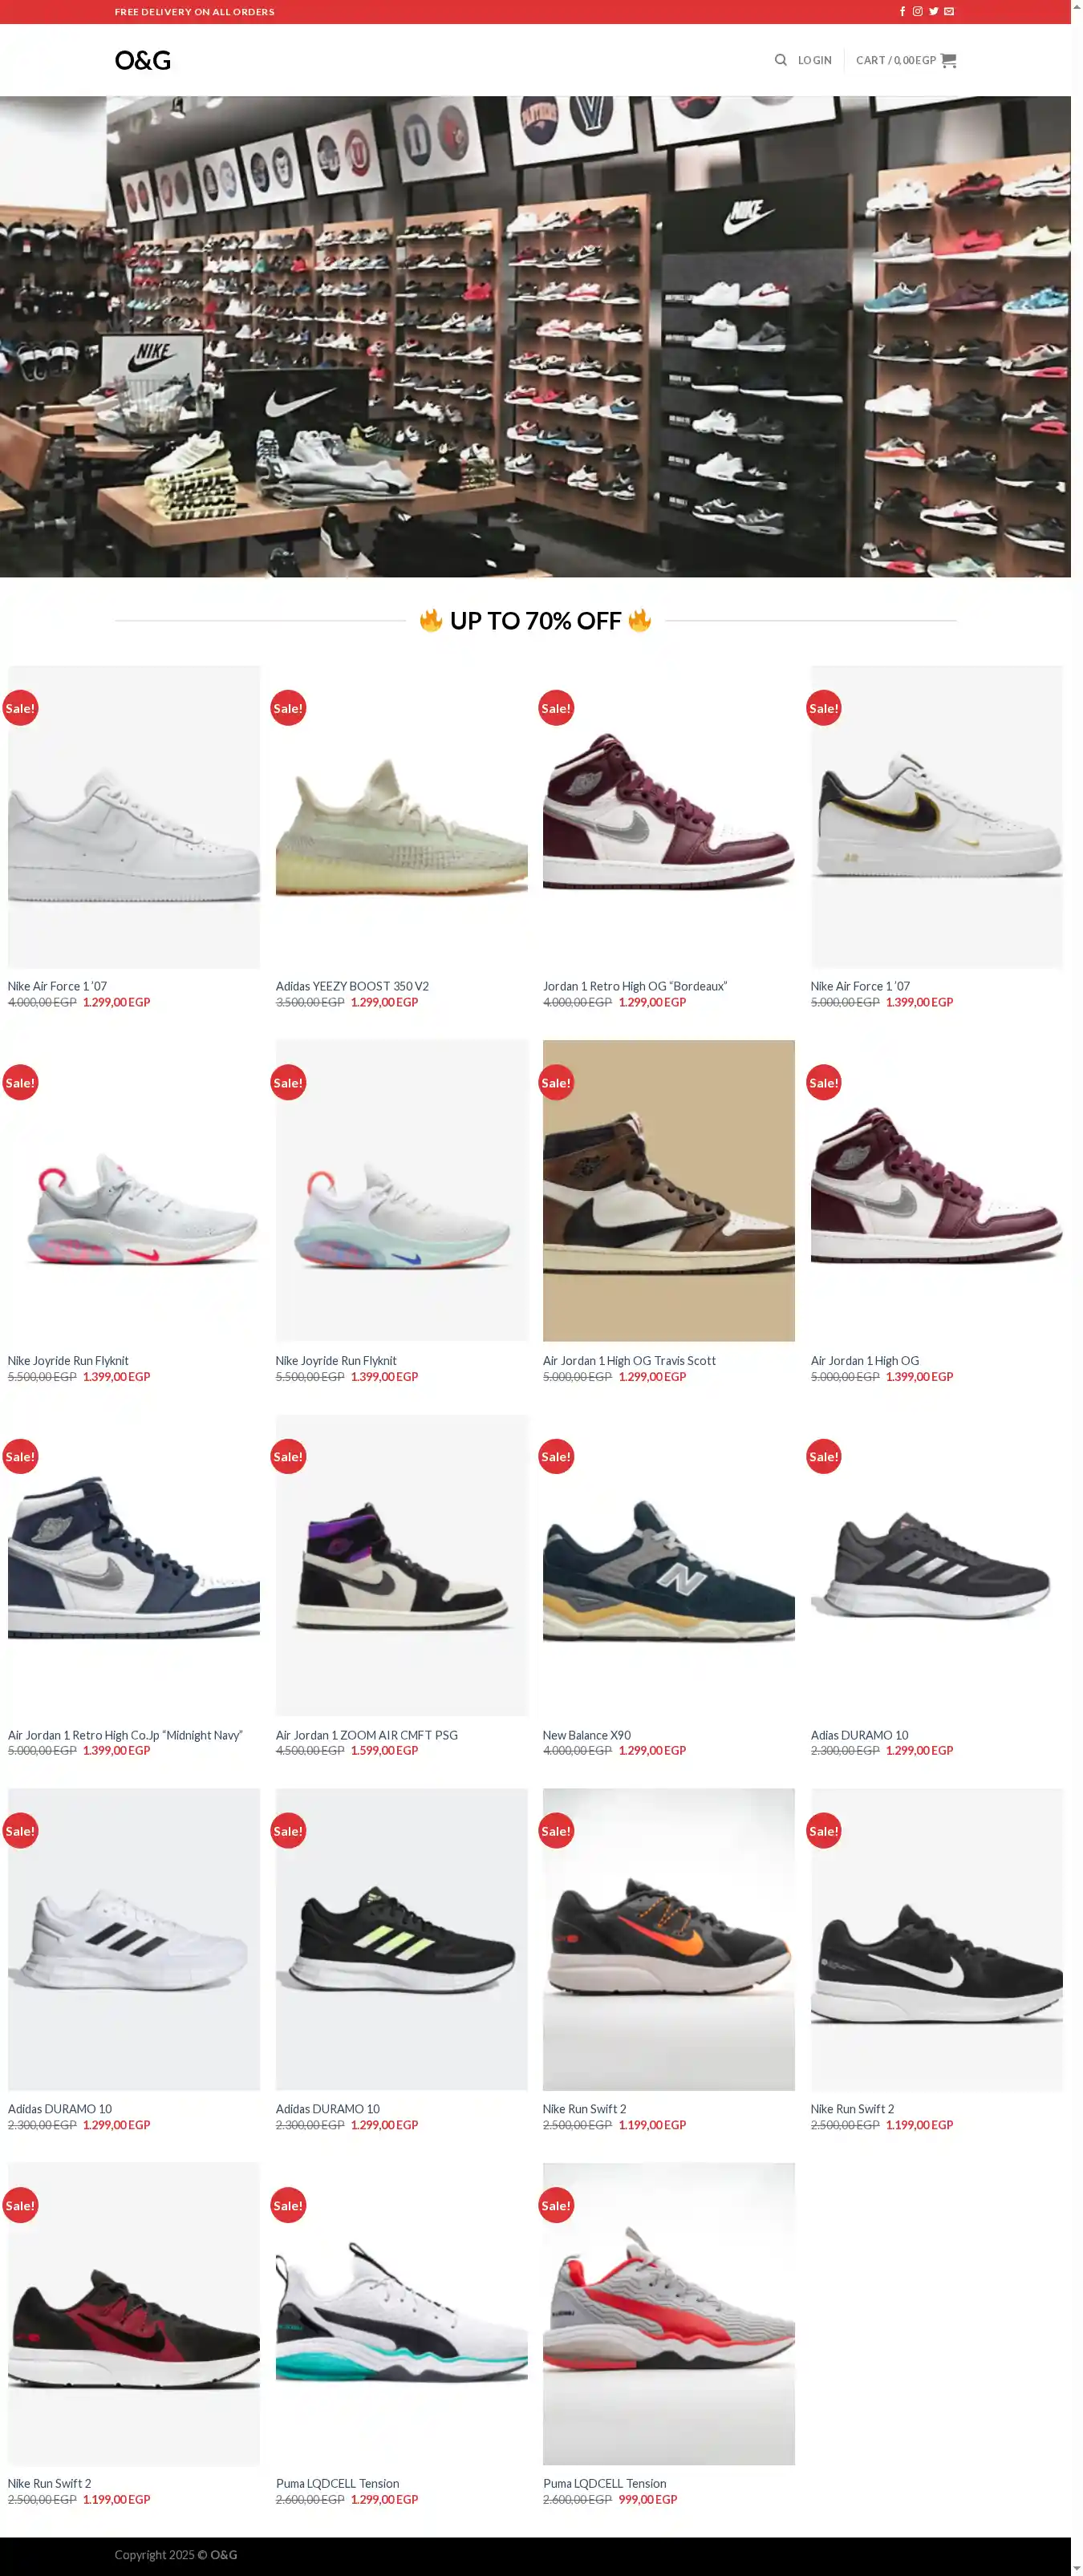
Task: Click the store hero banner image
Action: [x=535, y=336]
